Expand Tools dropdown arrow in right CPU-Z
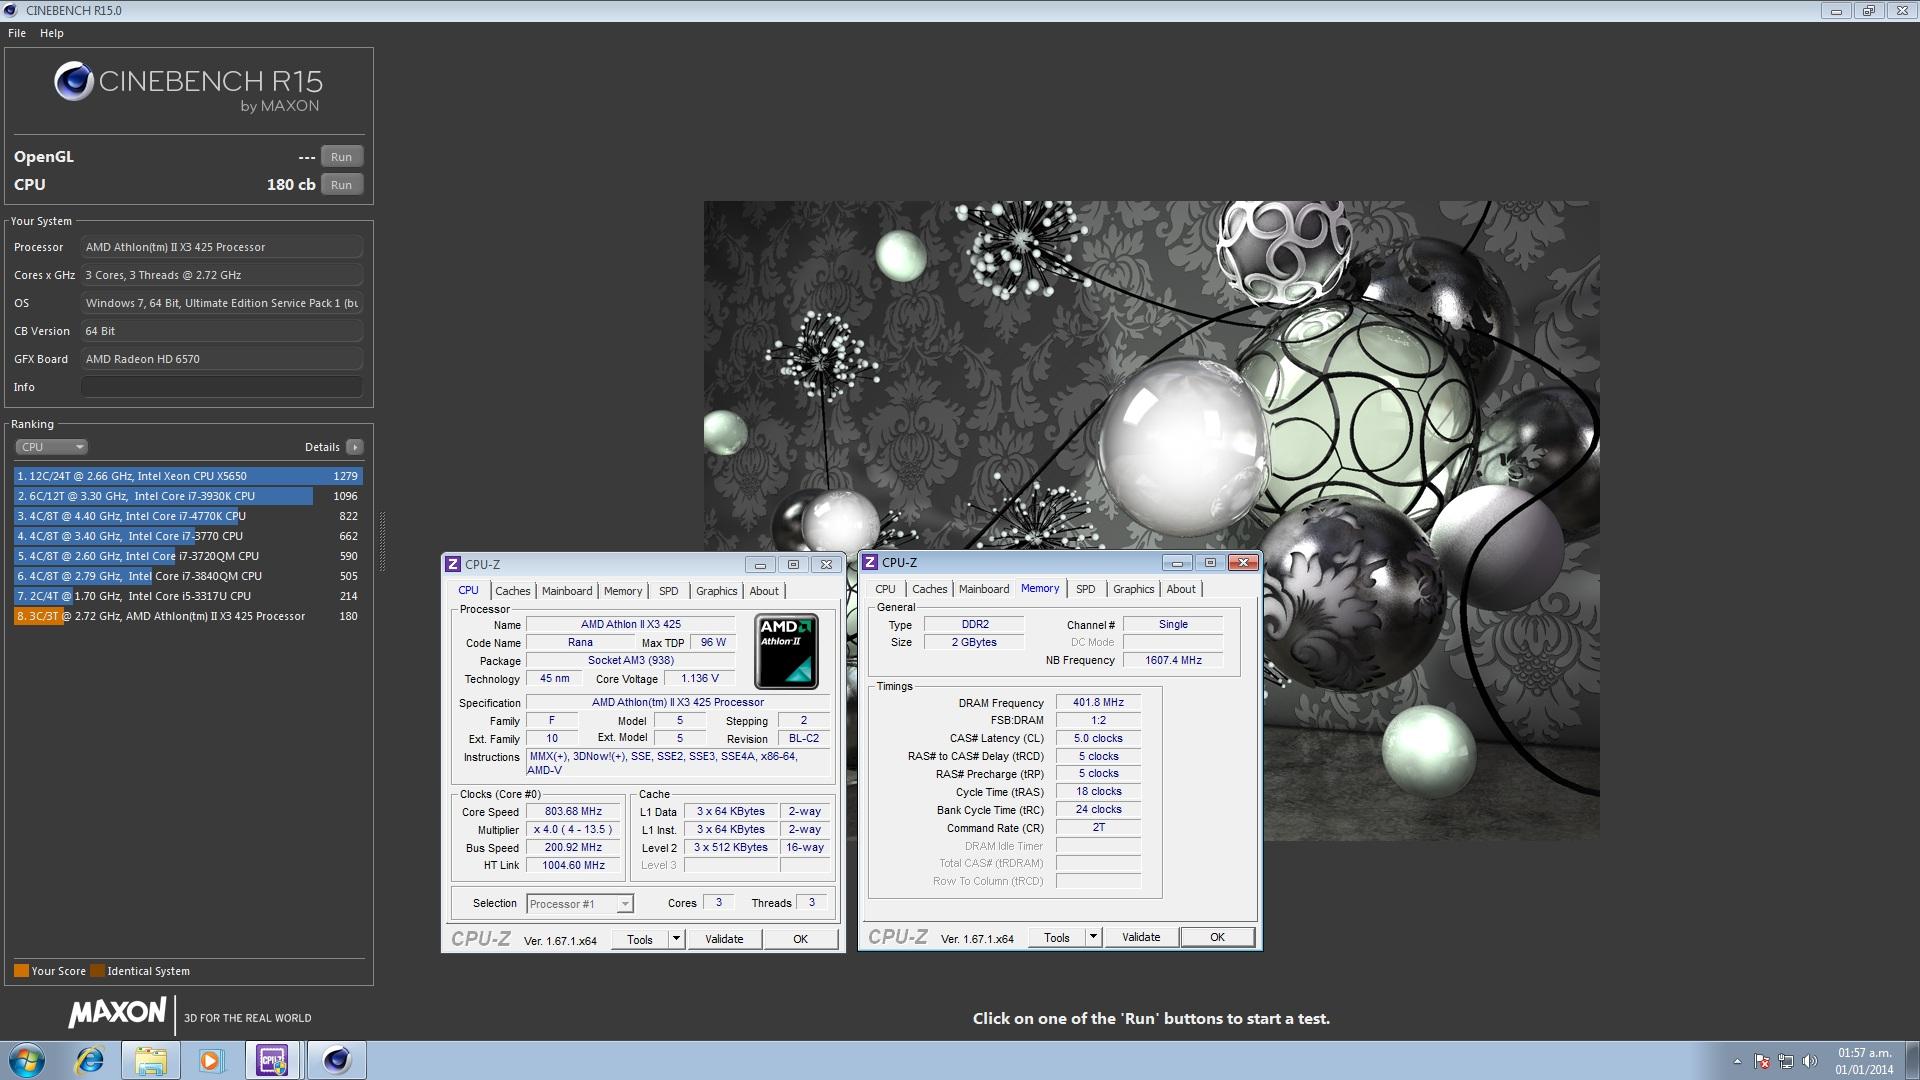 pos(1094,937)
